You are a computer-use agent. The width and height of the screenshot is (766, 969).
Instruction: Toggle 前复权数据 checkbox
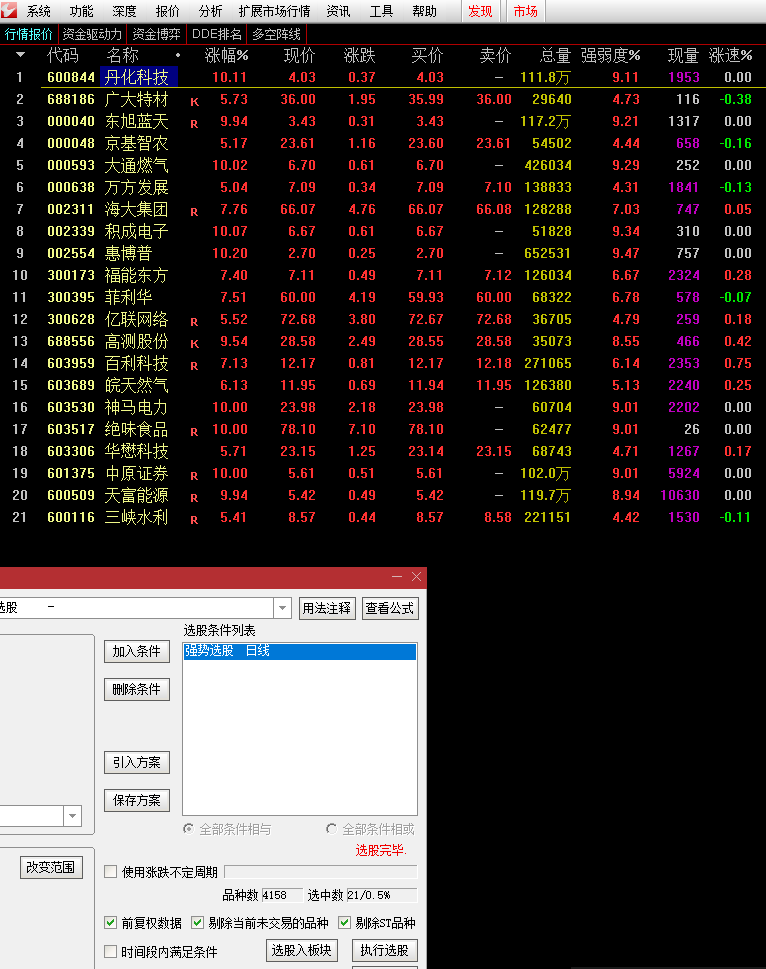click(111, 923)
